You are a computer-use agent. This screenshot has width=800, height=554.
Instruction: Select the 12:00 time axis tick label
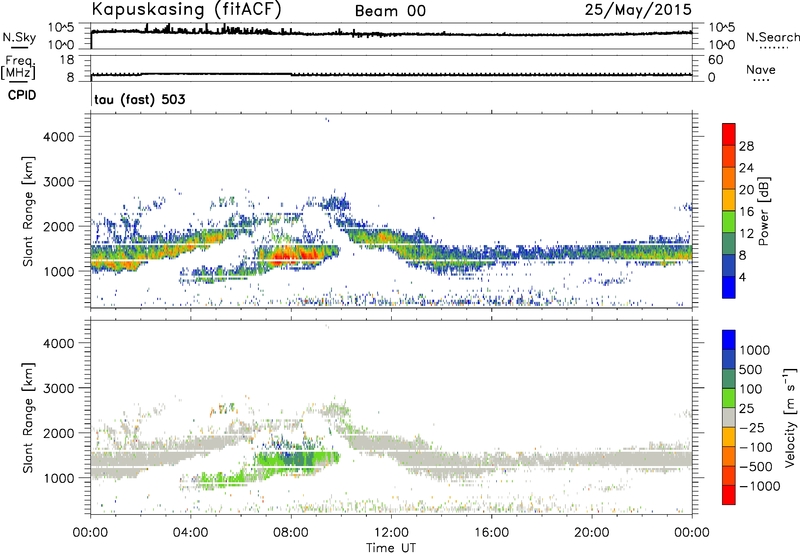(x=391, y=533)
